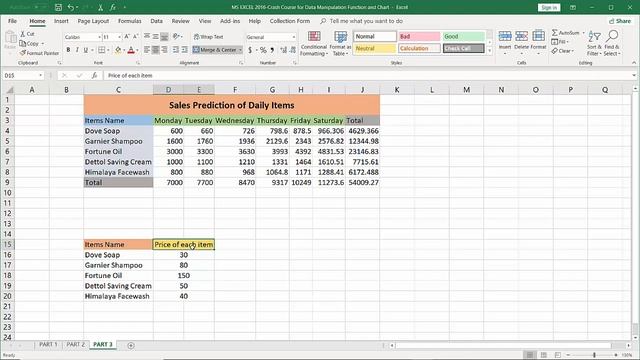Click the Cut scissors icon
The height and width of the screenshot is (360, 640).
23,34
